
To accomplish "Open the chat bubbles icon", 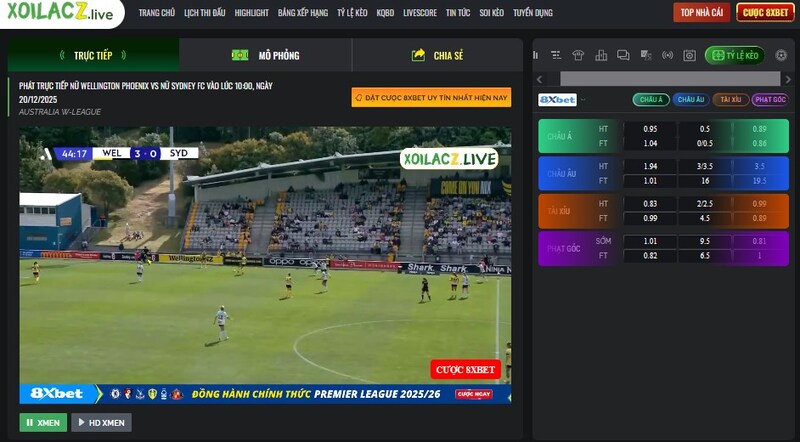I will [623, 55].
